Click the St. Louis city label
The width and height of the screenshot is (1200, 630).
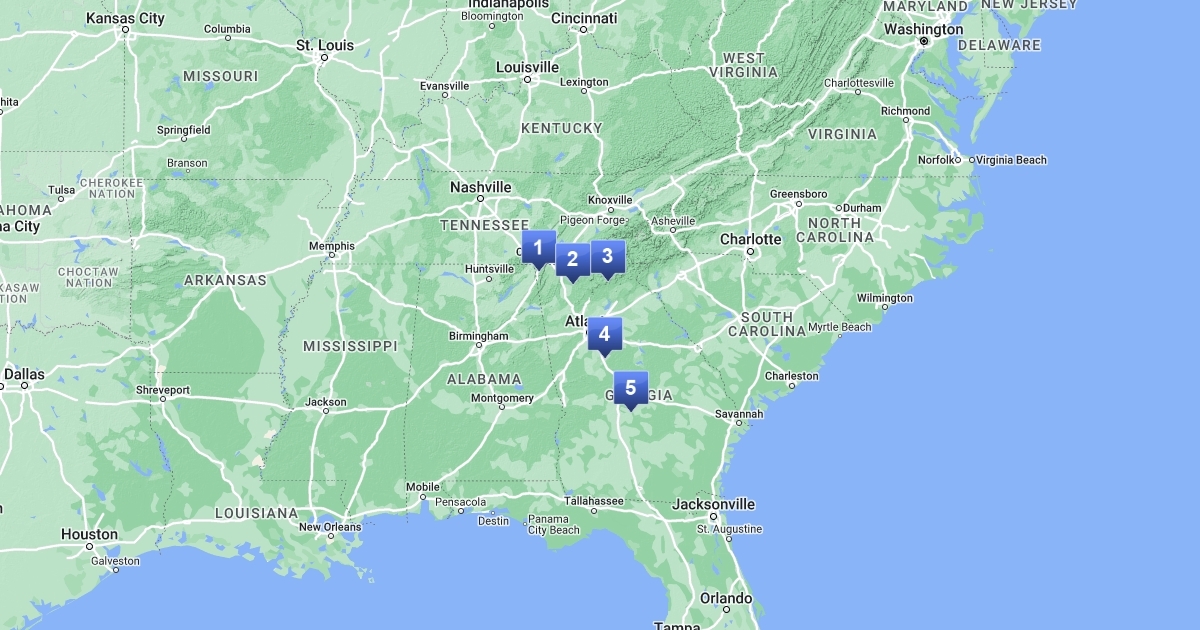[x=326, y=45]
